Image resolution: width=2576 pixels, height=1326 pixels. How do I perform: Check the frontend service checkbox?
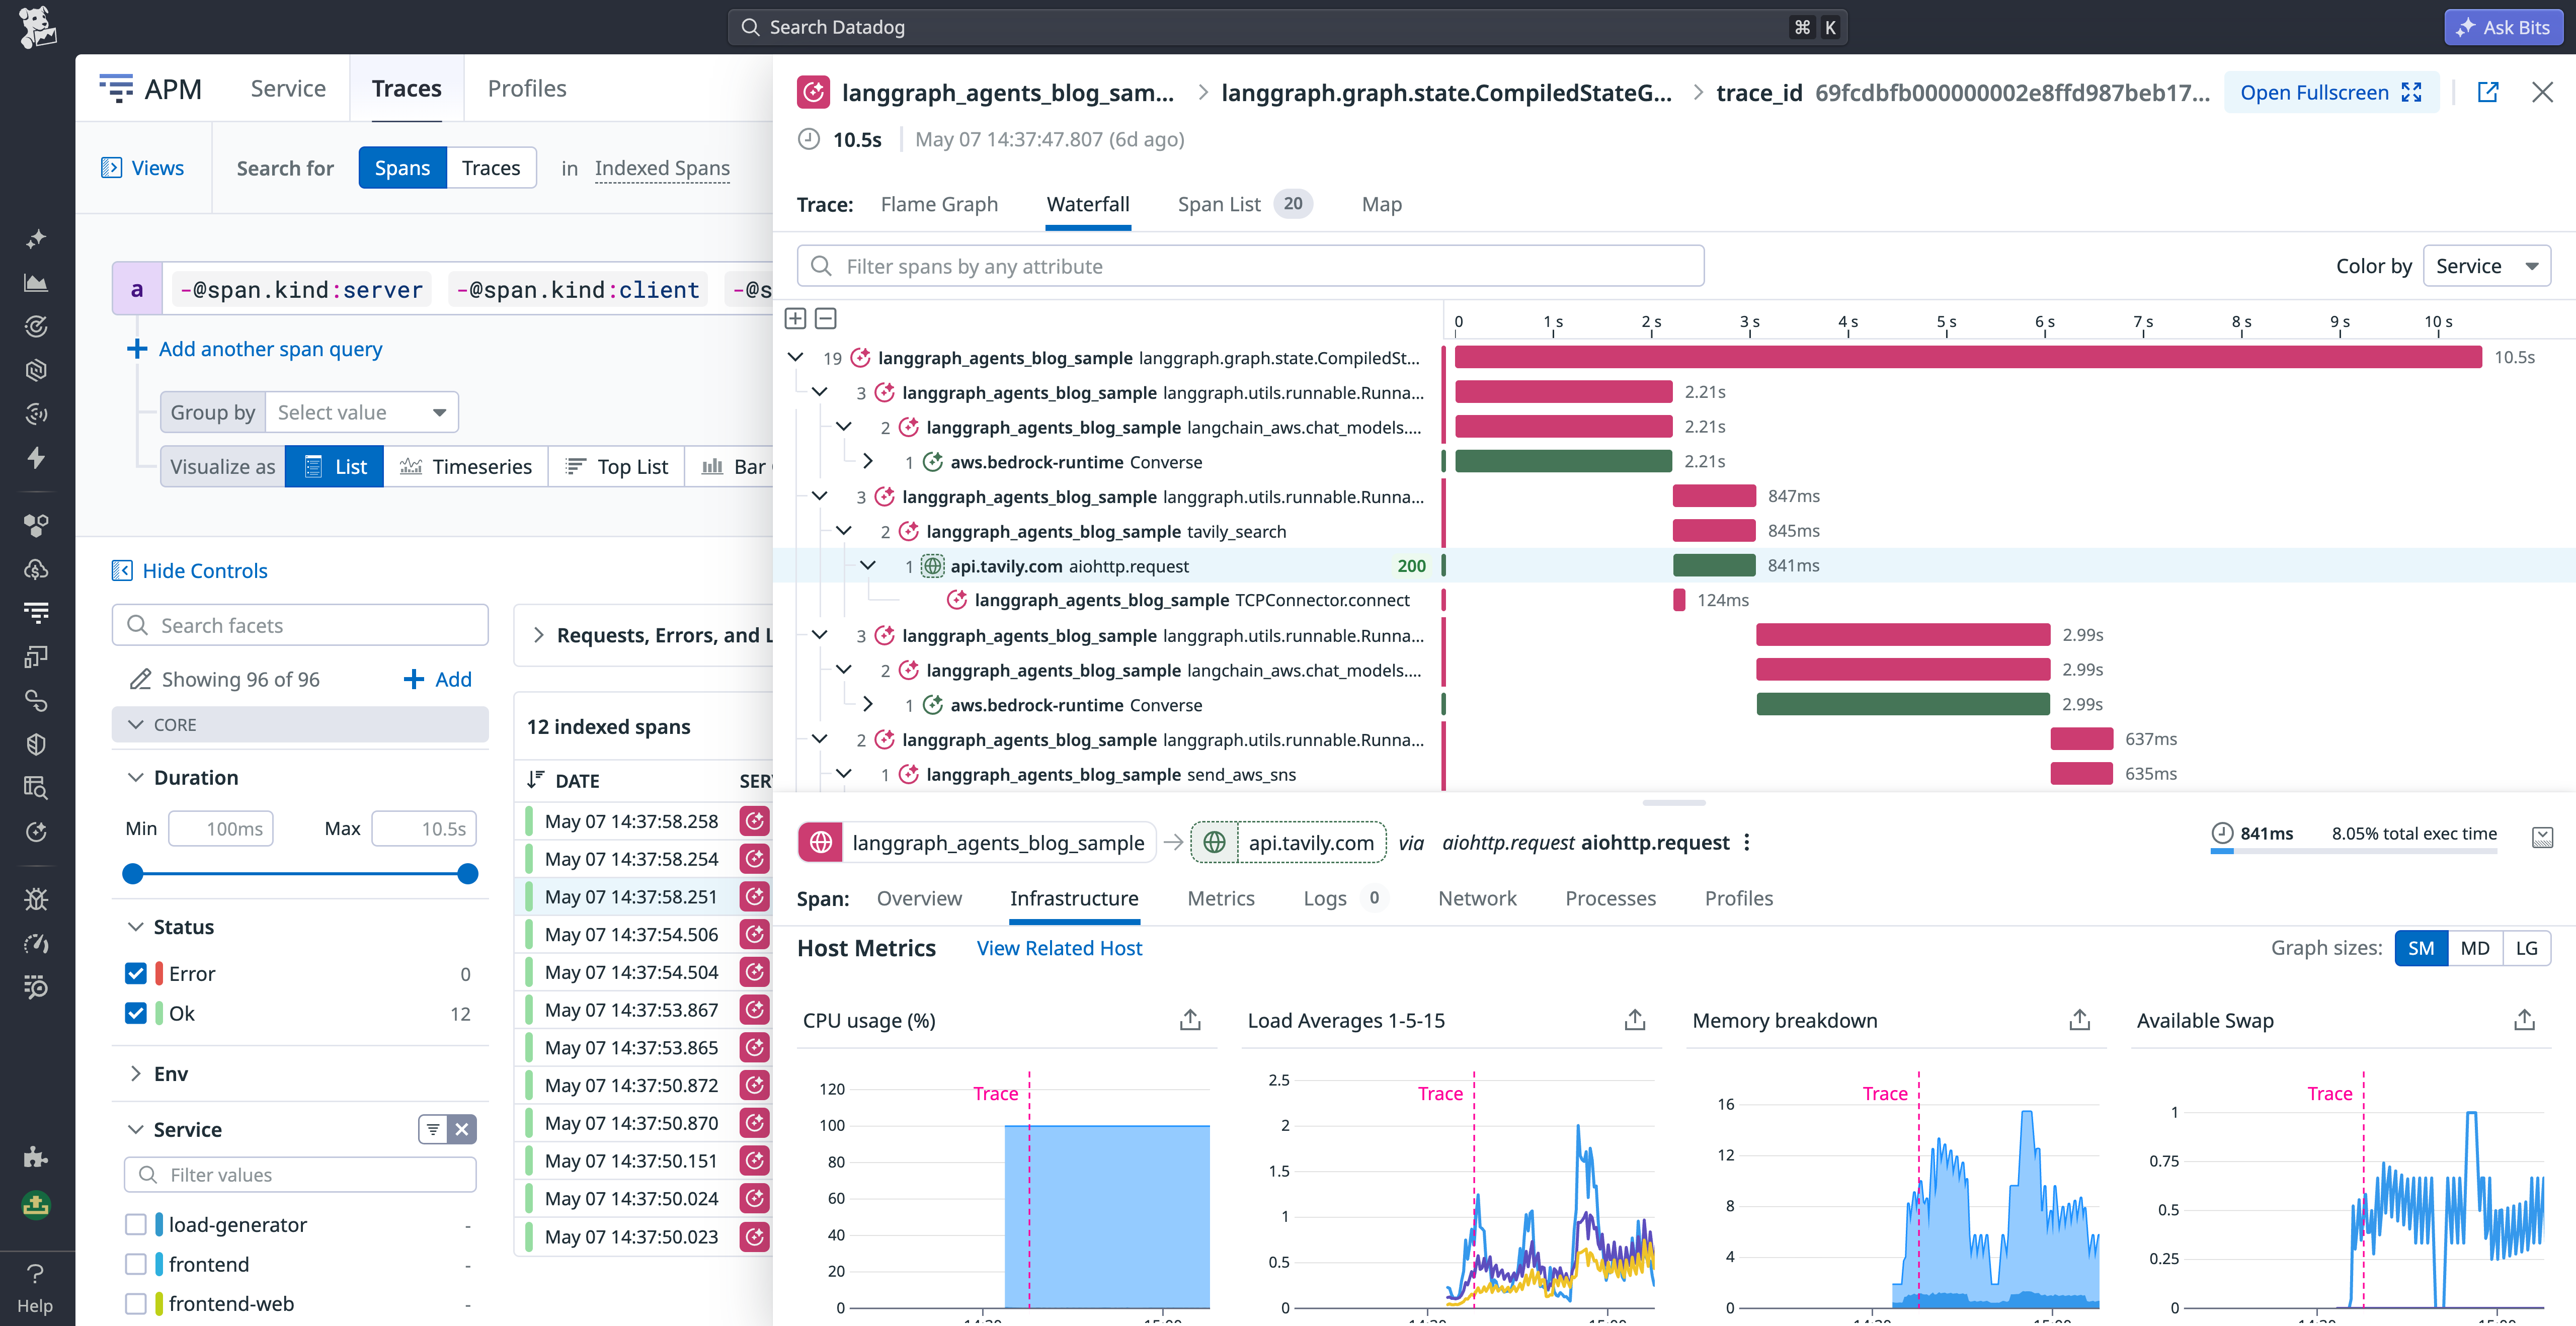pos(136,1264)
